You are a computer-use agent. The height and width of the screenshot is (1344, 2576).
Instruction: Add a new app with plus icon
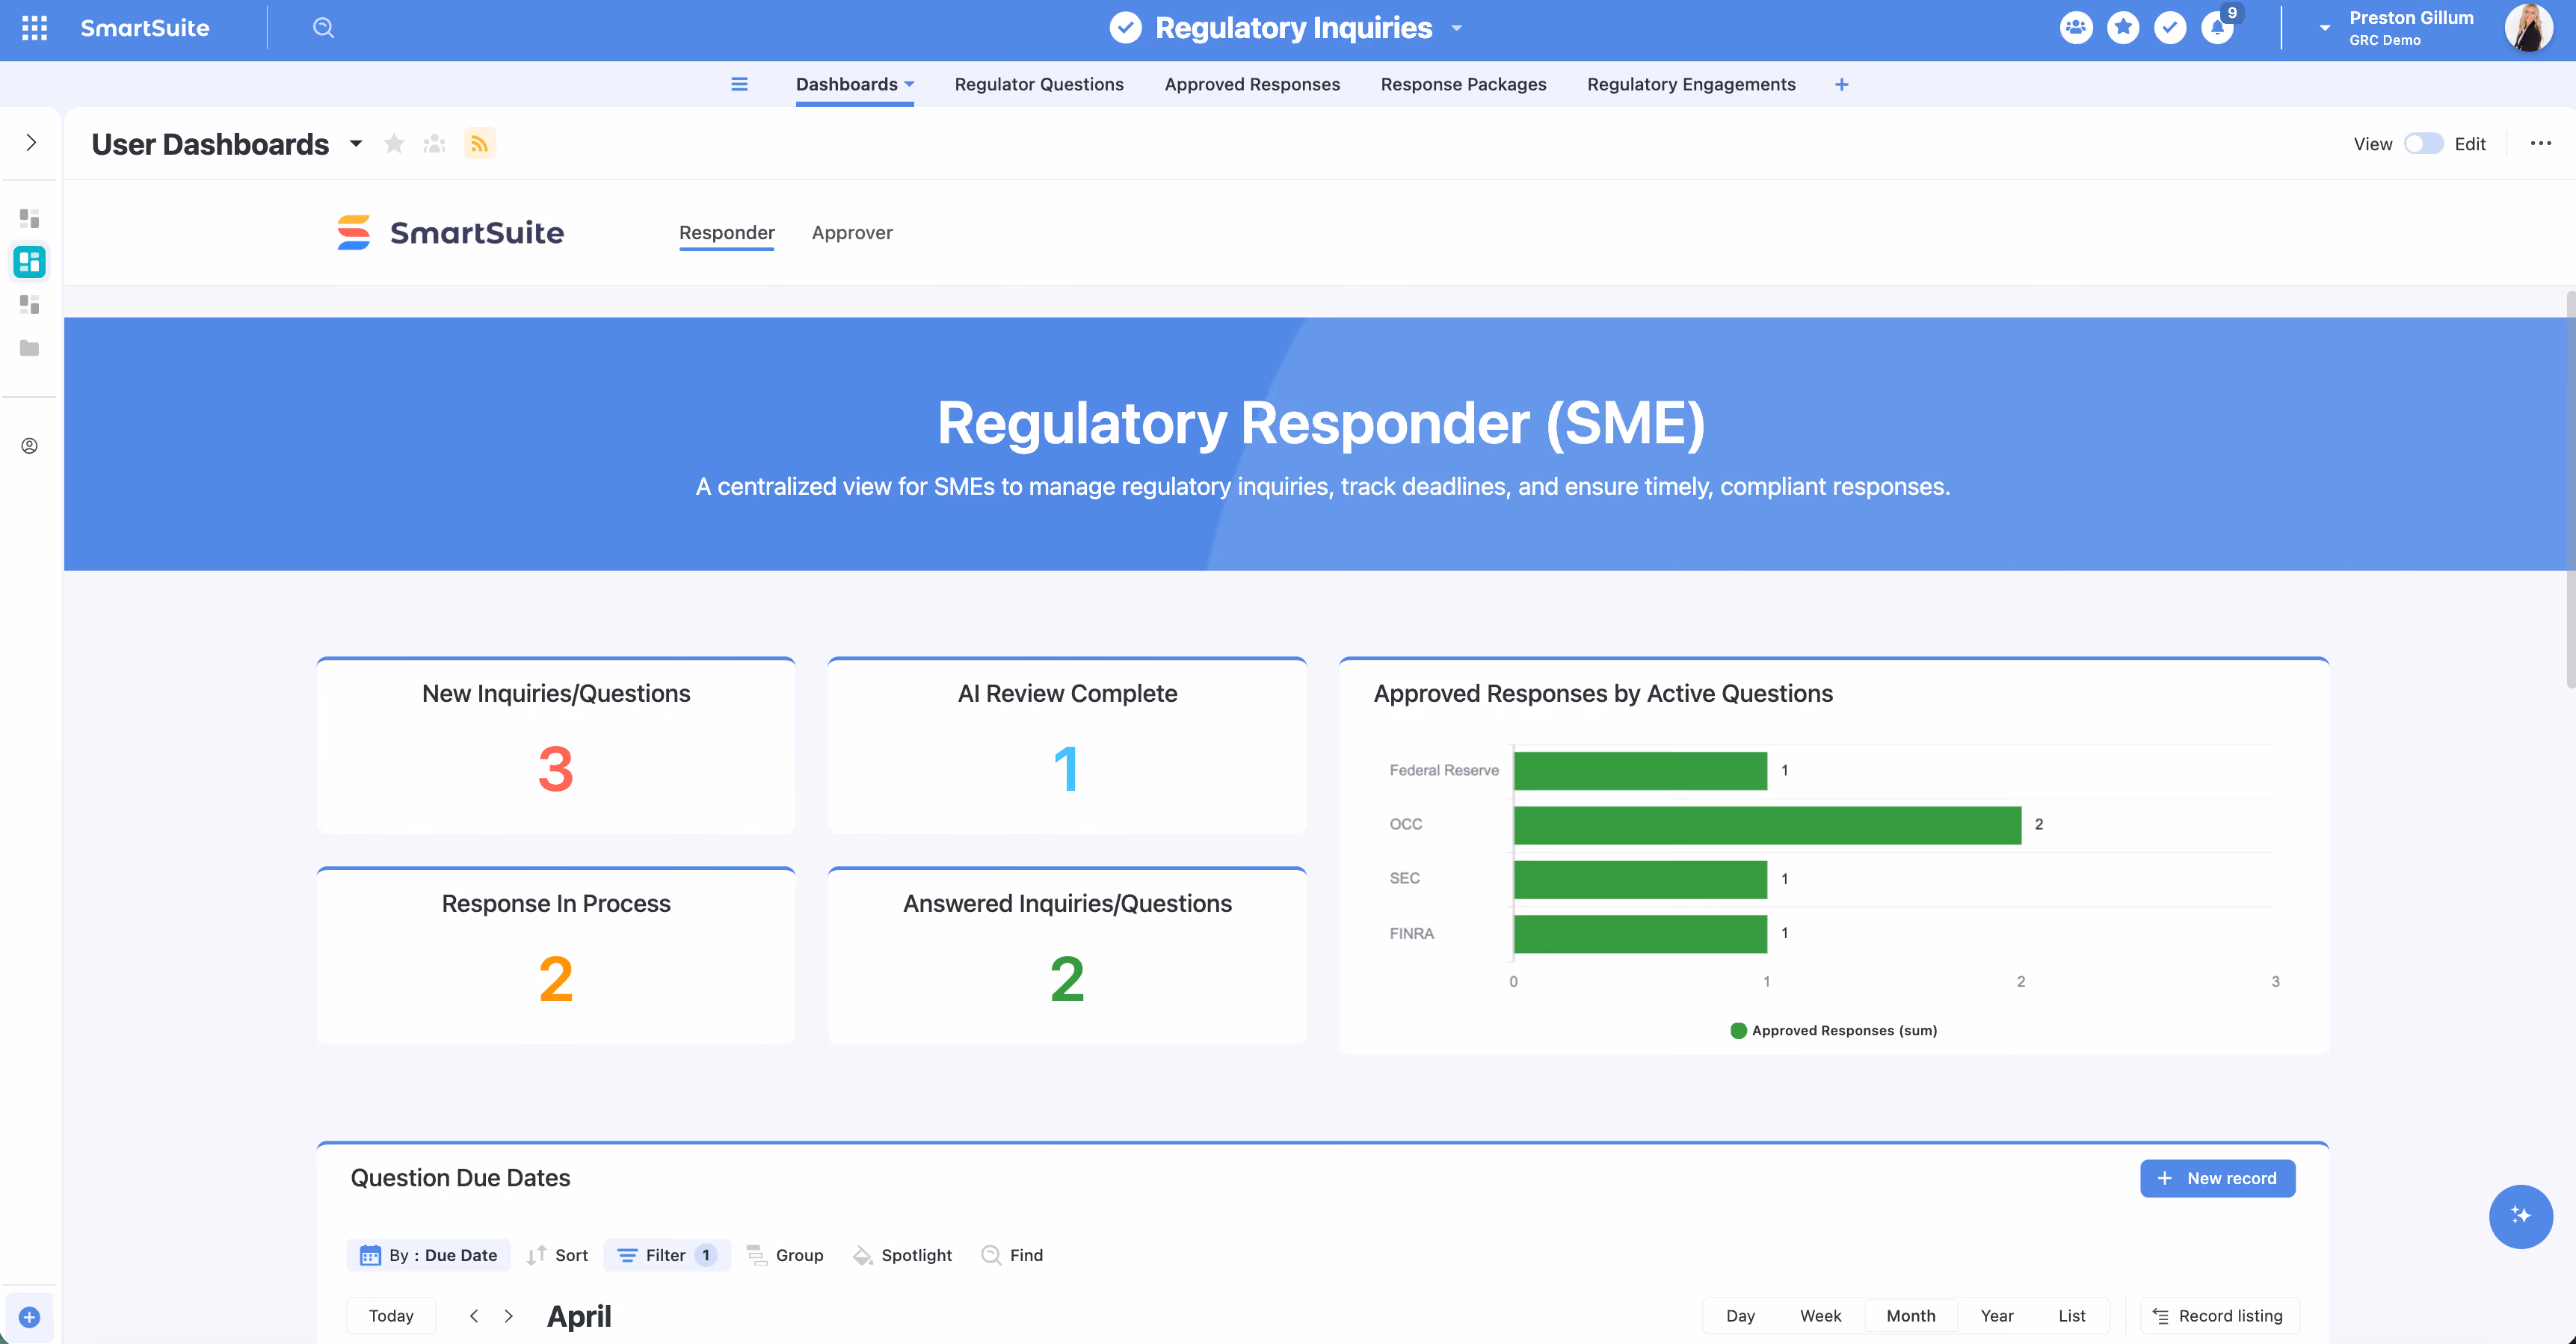pos(1842,84)
